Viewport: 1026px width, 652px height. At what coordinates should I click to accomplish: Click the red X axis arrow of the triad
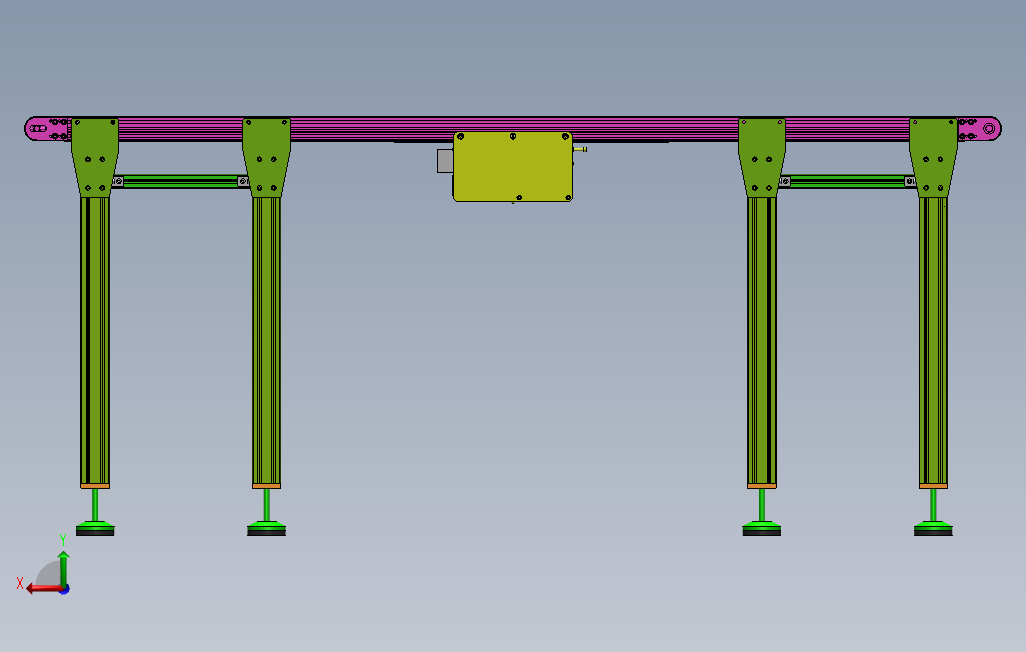pos(43,589)
